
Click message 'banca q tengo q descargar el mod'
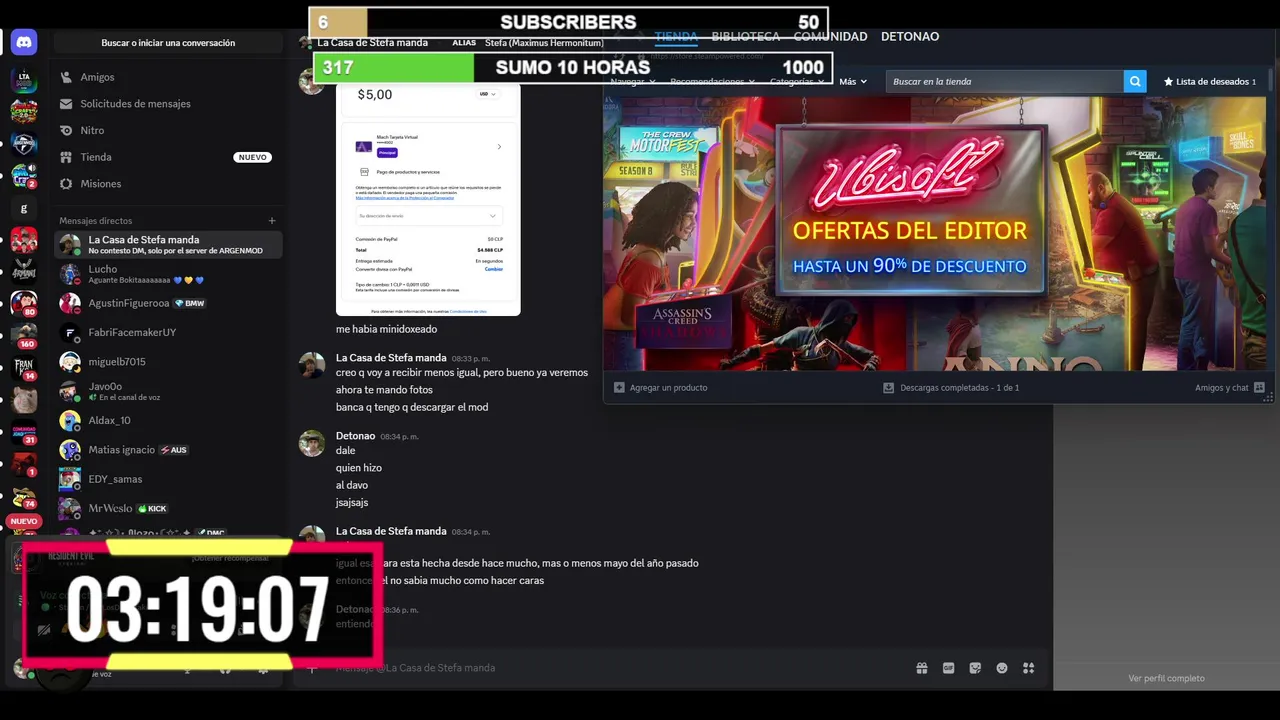point(412,407)
